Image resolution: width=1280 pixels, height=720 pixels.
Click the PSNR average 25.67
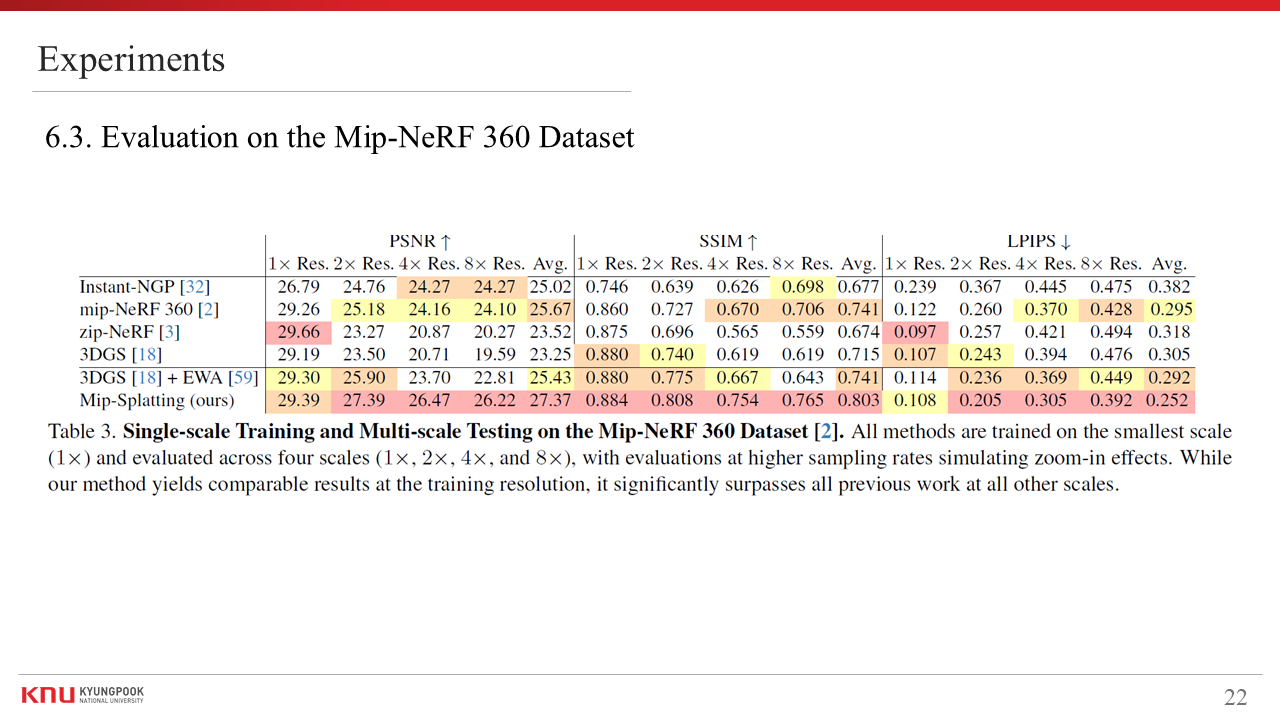click(x=550, y=310)
